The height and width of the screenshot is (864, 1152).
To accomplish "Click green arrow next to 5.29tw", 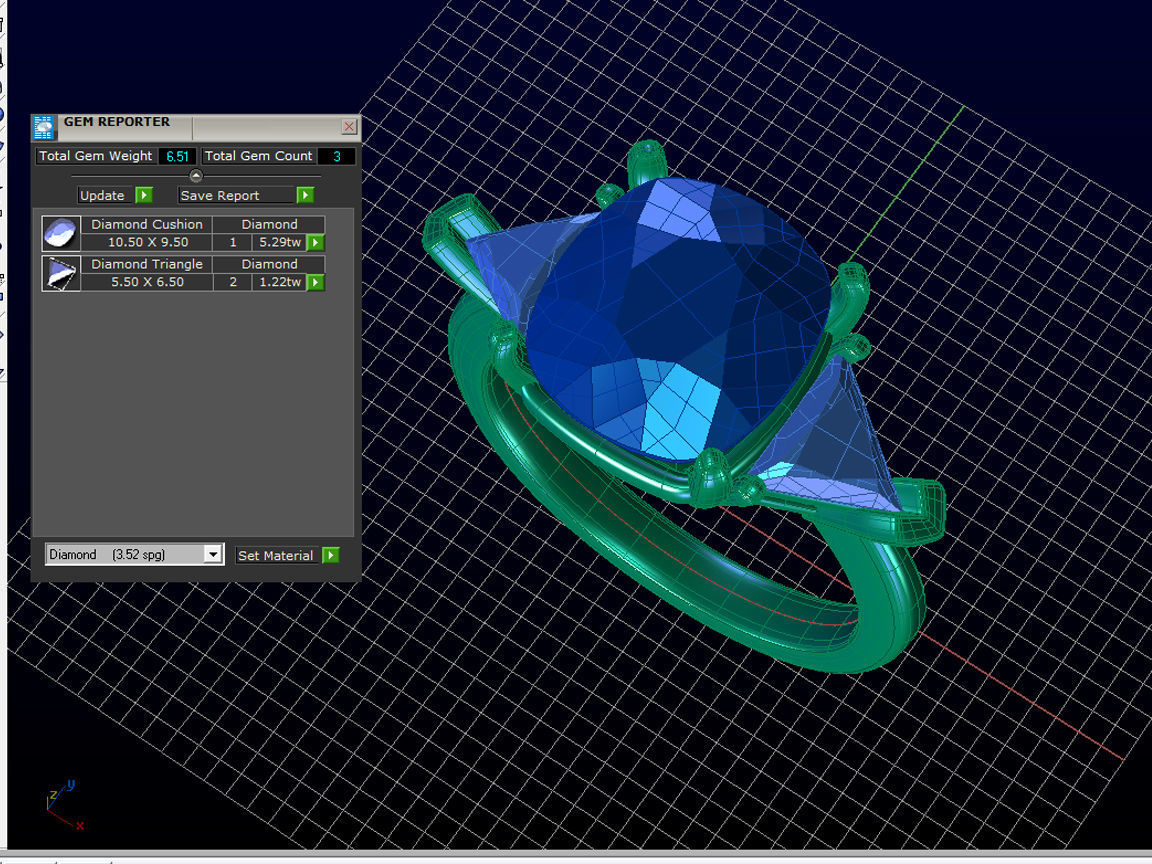I will pos(315,242).
